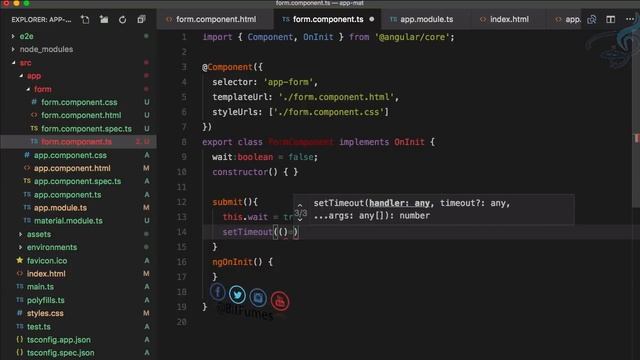Split the editor layout

click(x=610, y=19)
